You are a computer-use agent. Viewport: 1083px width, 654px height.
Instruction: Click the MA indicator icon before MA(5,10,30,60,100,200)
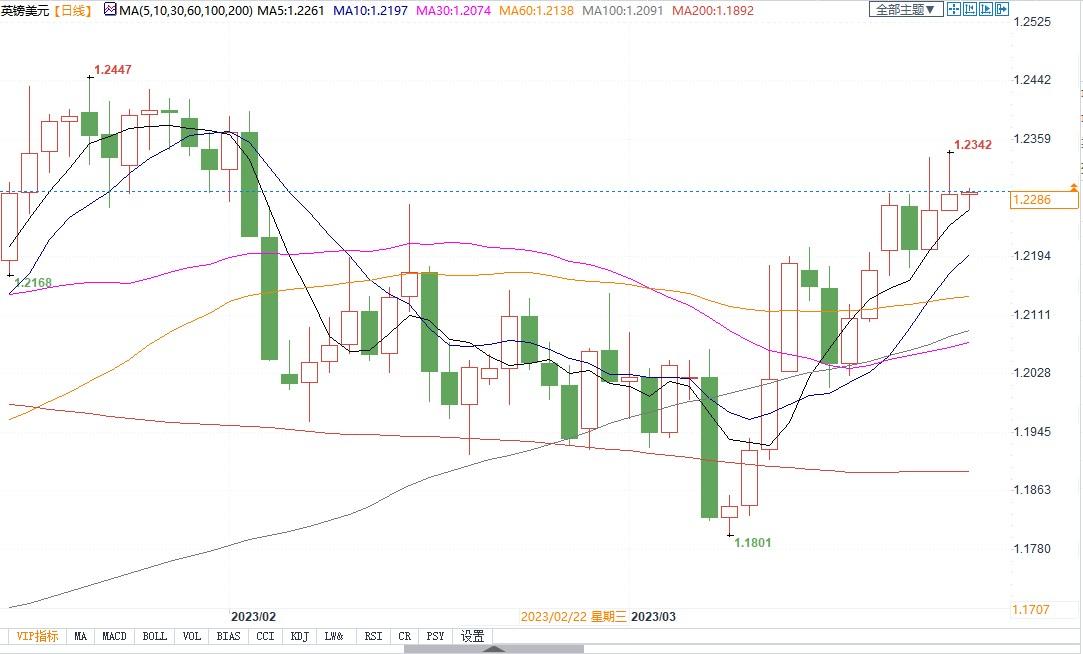pos(110,10)
